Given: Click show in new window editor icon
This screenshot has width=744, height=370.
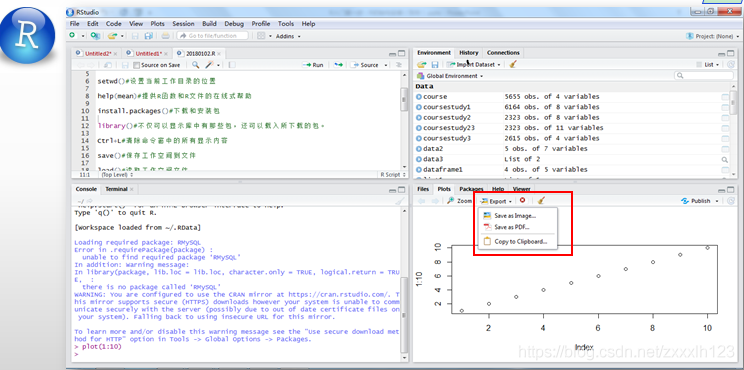Looking at the screenshot, I should coord(108,65).
